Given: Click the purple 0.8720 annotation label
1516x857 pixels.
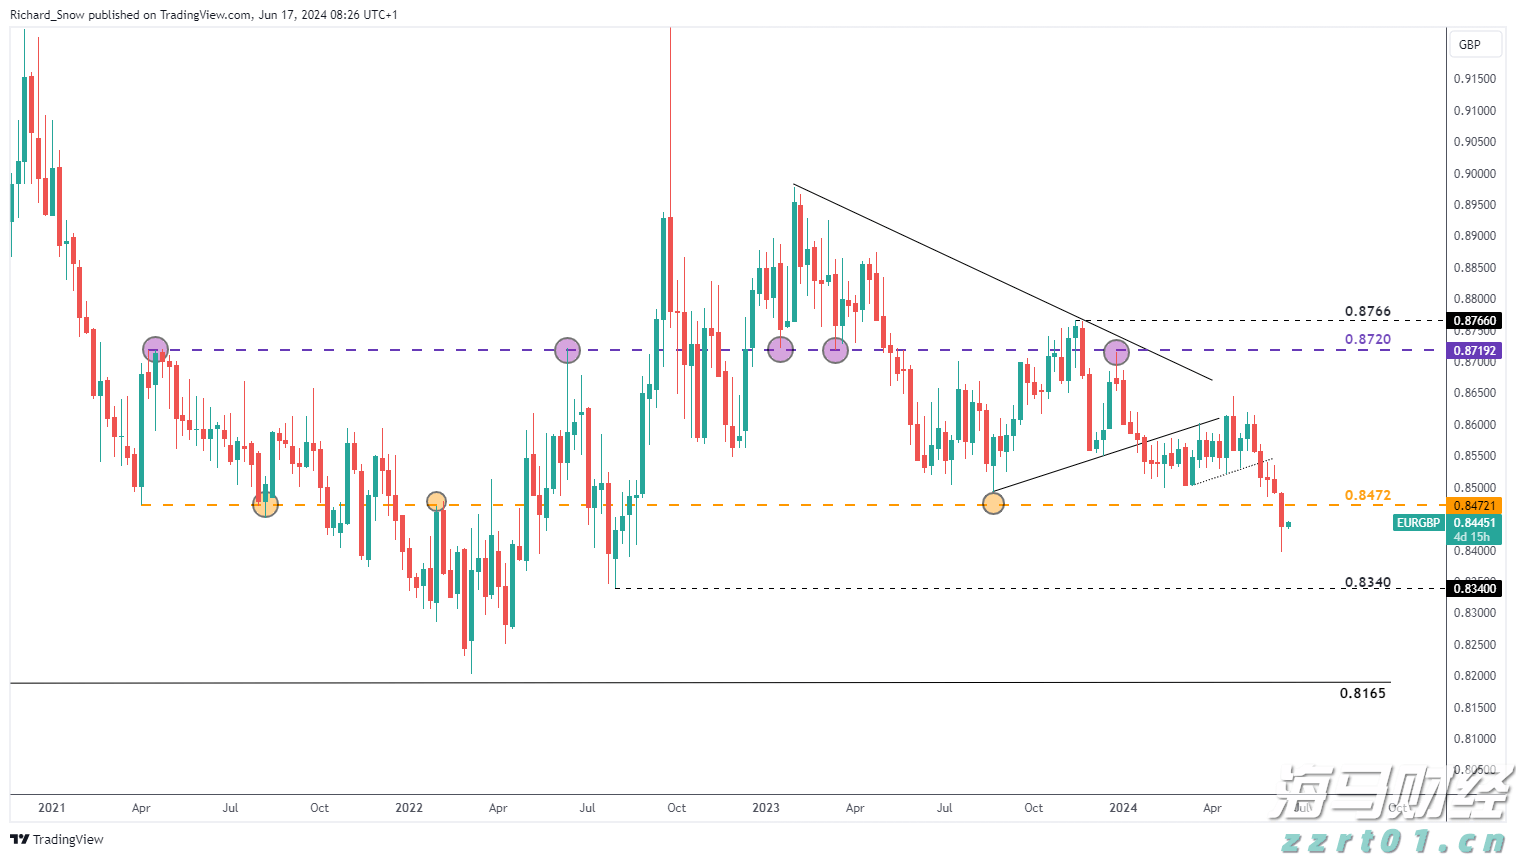Looking at the screenshot, I should (1367, 339).
